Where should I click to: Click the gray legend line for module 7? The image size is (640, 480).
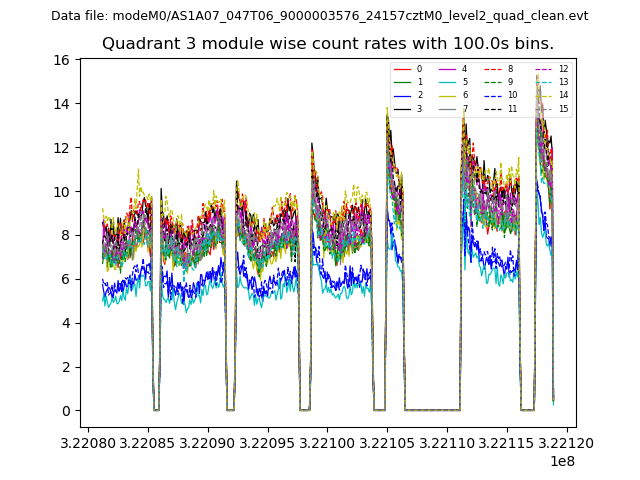(448, 108)
